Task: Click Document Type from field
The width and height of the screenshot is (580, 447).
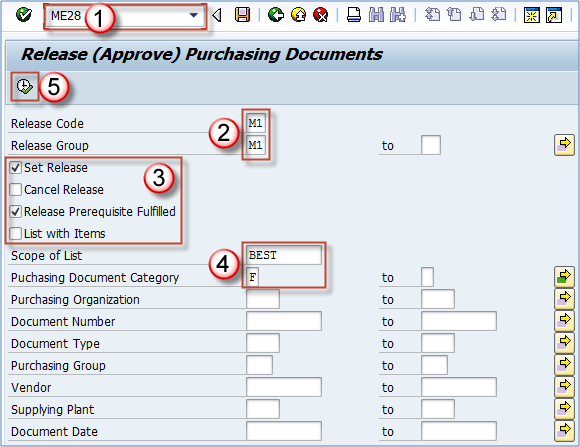Action: (263, 343)
